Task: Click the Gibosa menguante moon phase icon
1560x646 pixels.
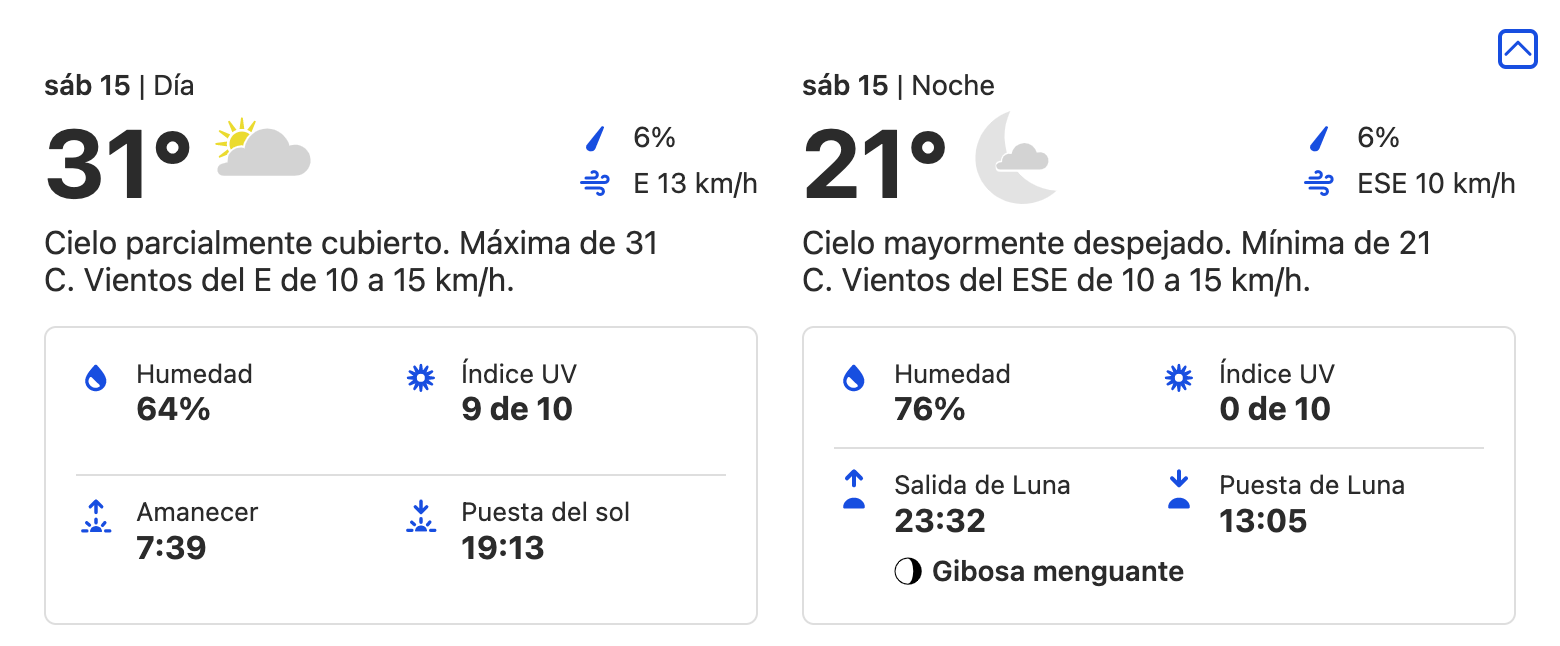Action: tap(908, 572)
